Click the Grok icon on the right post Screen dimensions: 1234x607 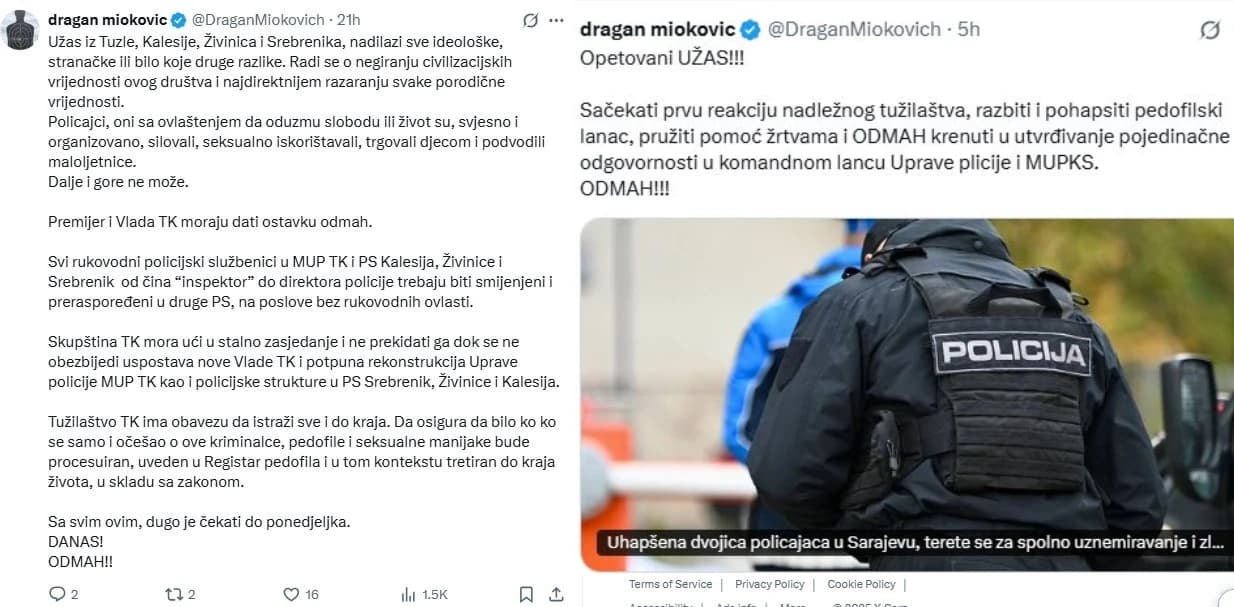[x=1209, y=30]
